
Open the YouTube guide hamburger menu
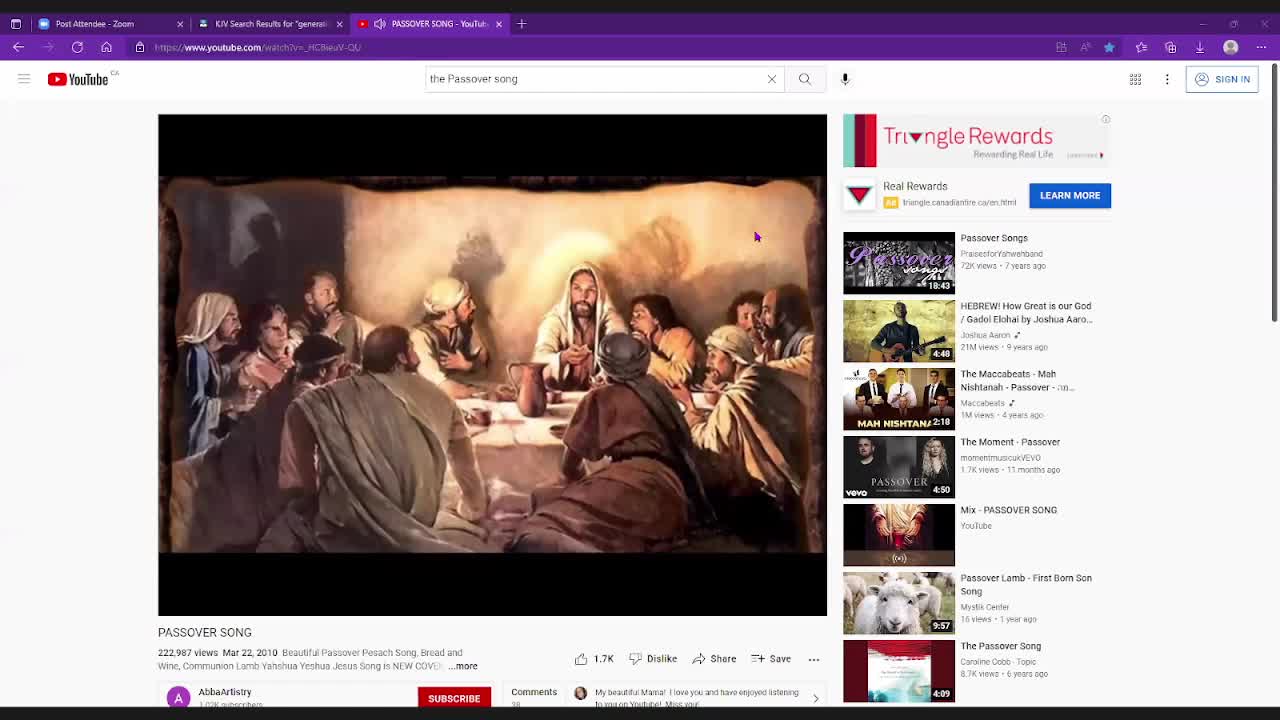tap(24, 79)
